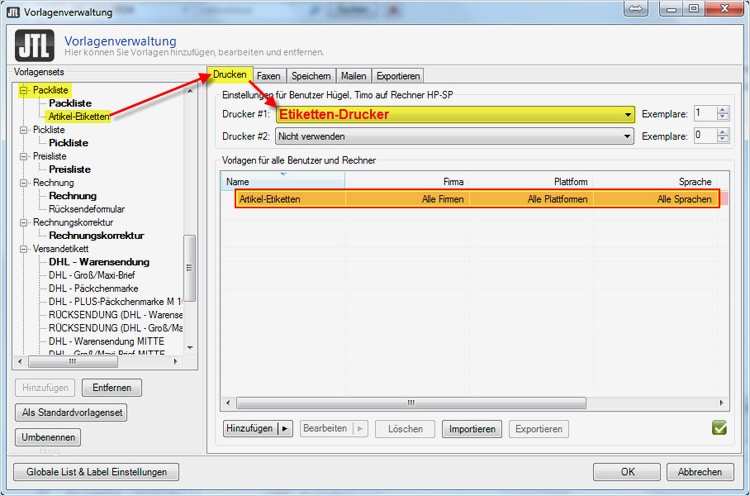
Task: Switch to the Speichern tab
Action: [x=311, y=76]
